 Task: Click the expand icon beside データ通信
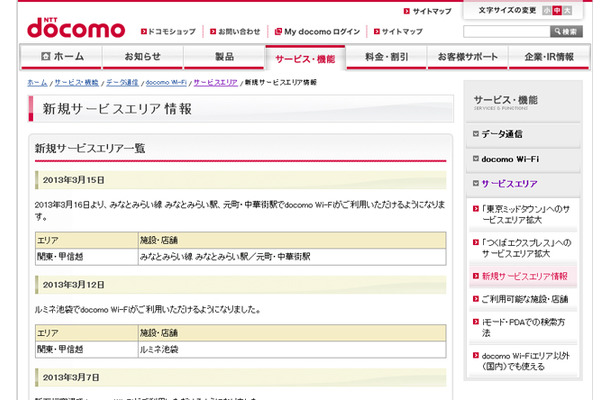475,134
